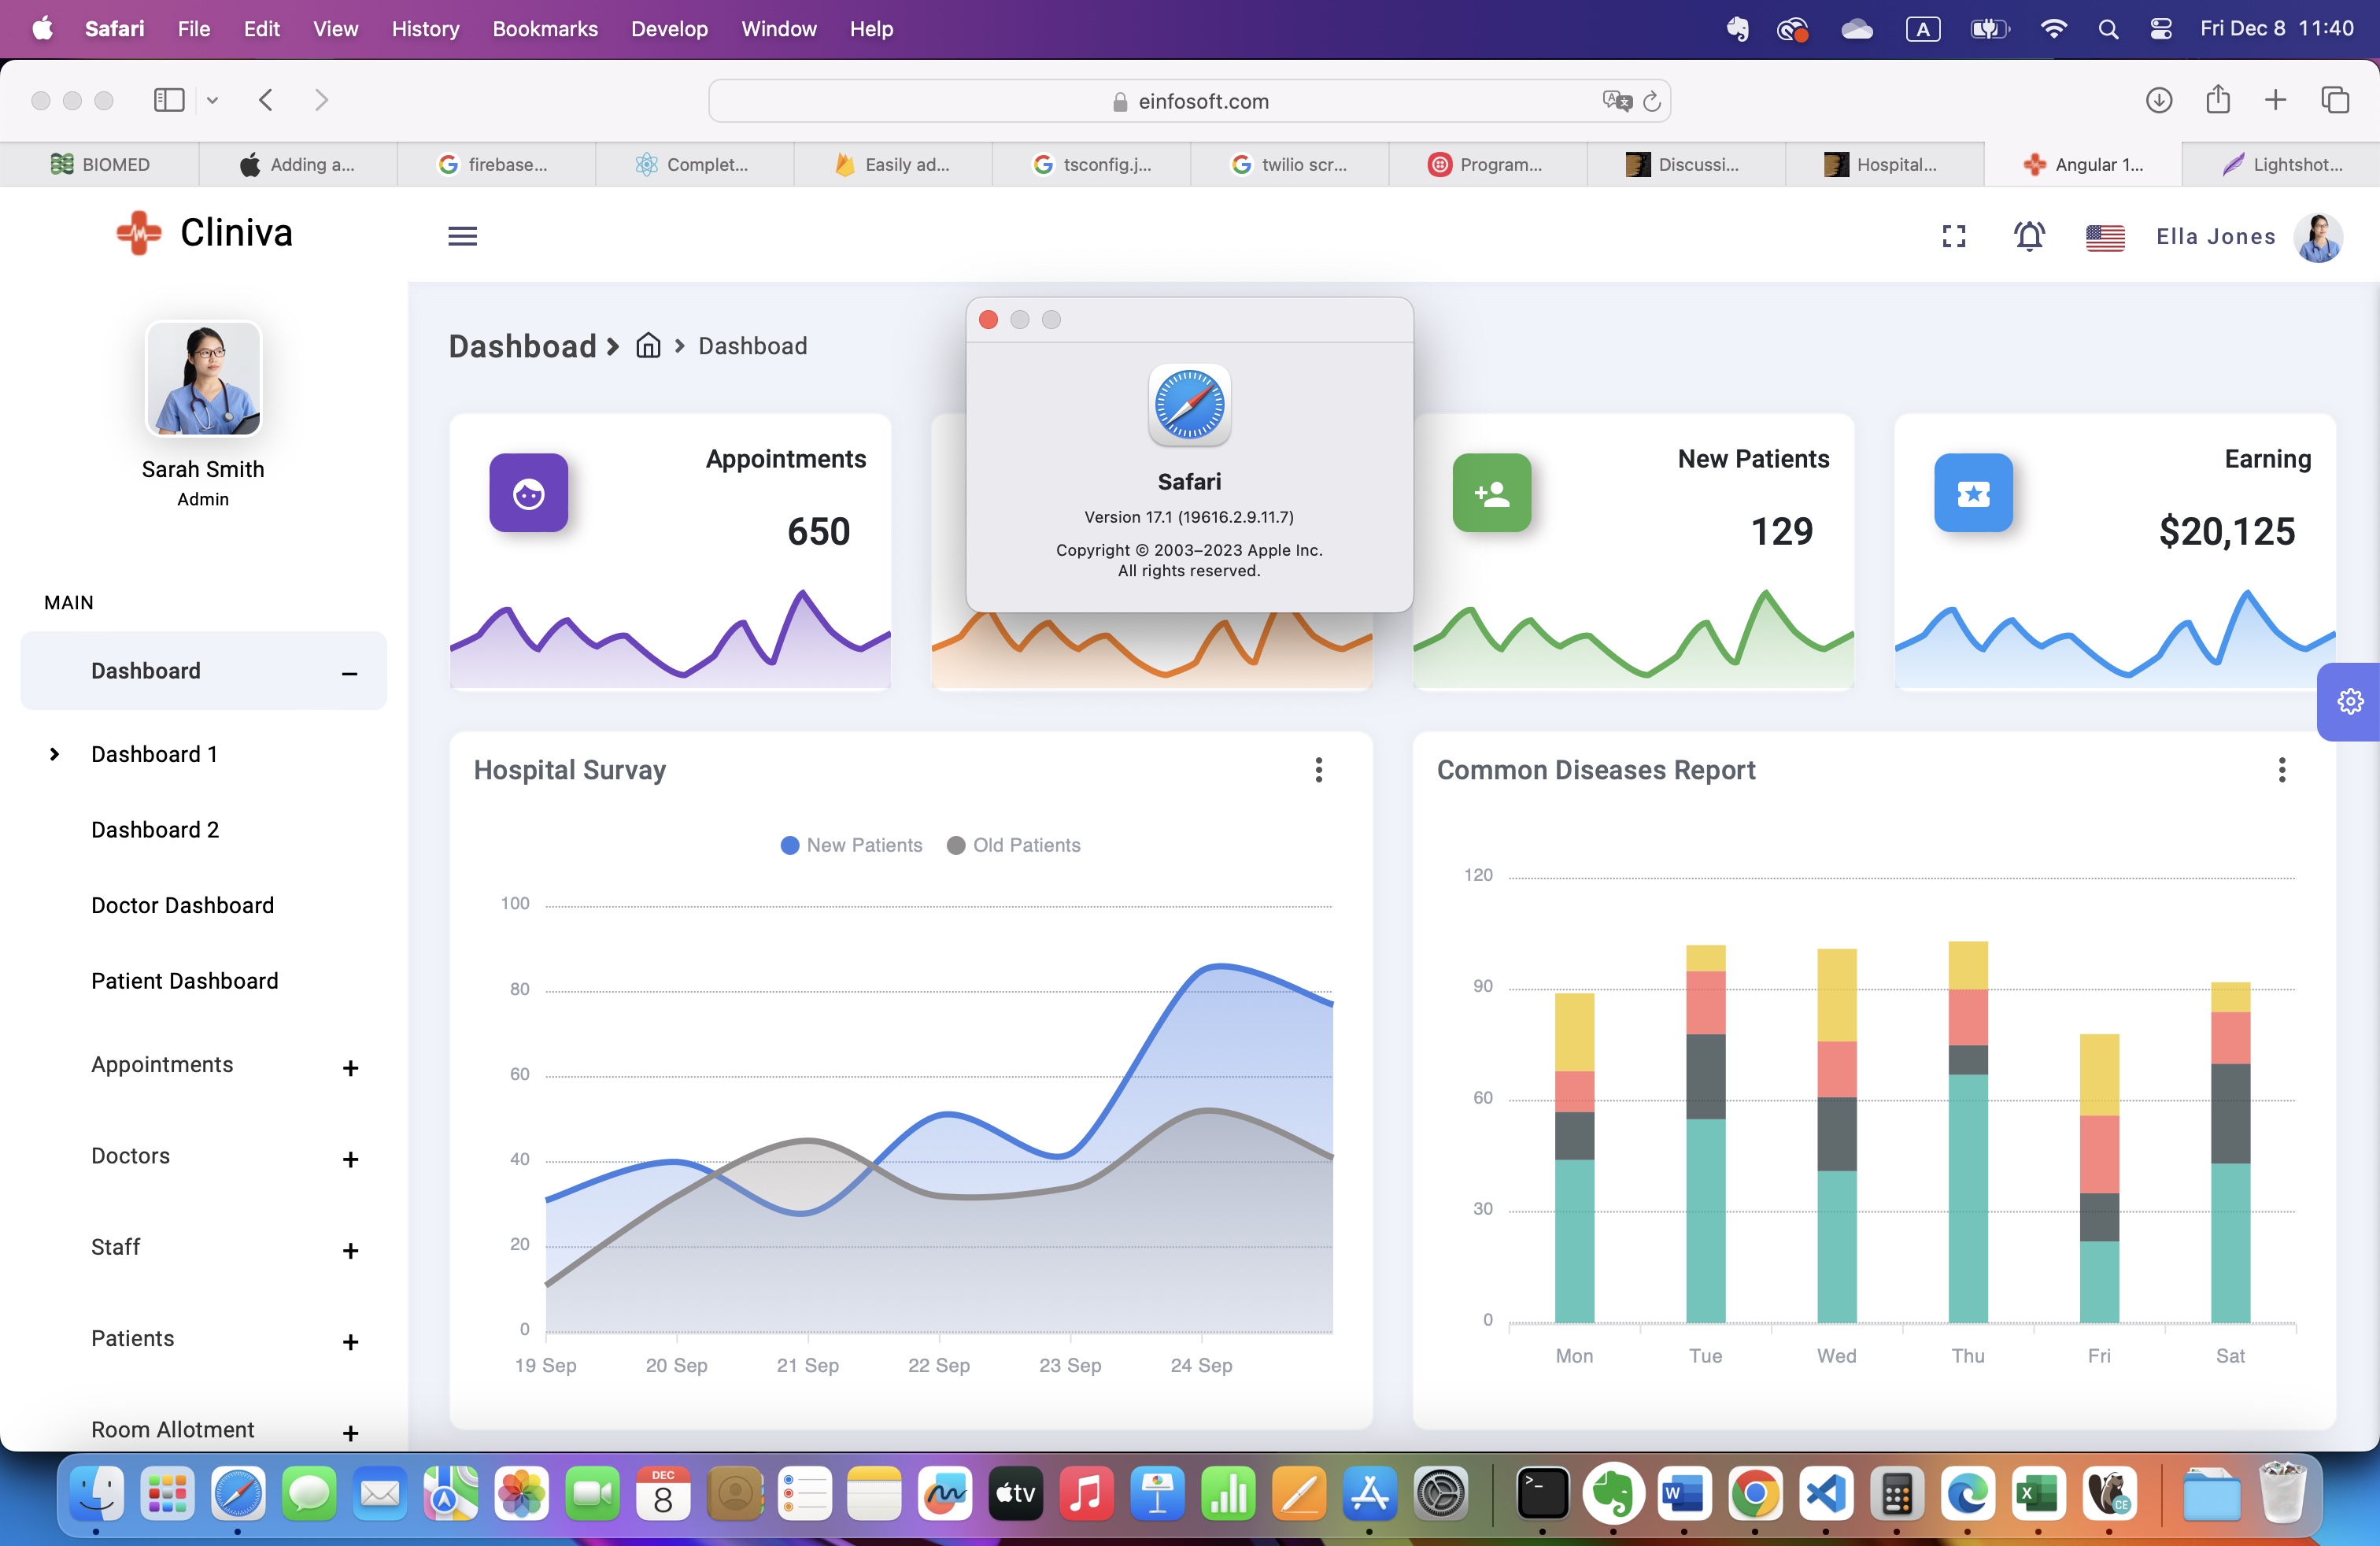Open the US flag language selector
Screen dimensions: 2380x1546
pyautogui.click(x=2105, y=237)
